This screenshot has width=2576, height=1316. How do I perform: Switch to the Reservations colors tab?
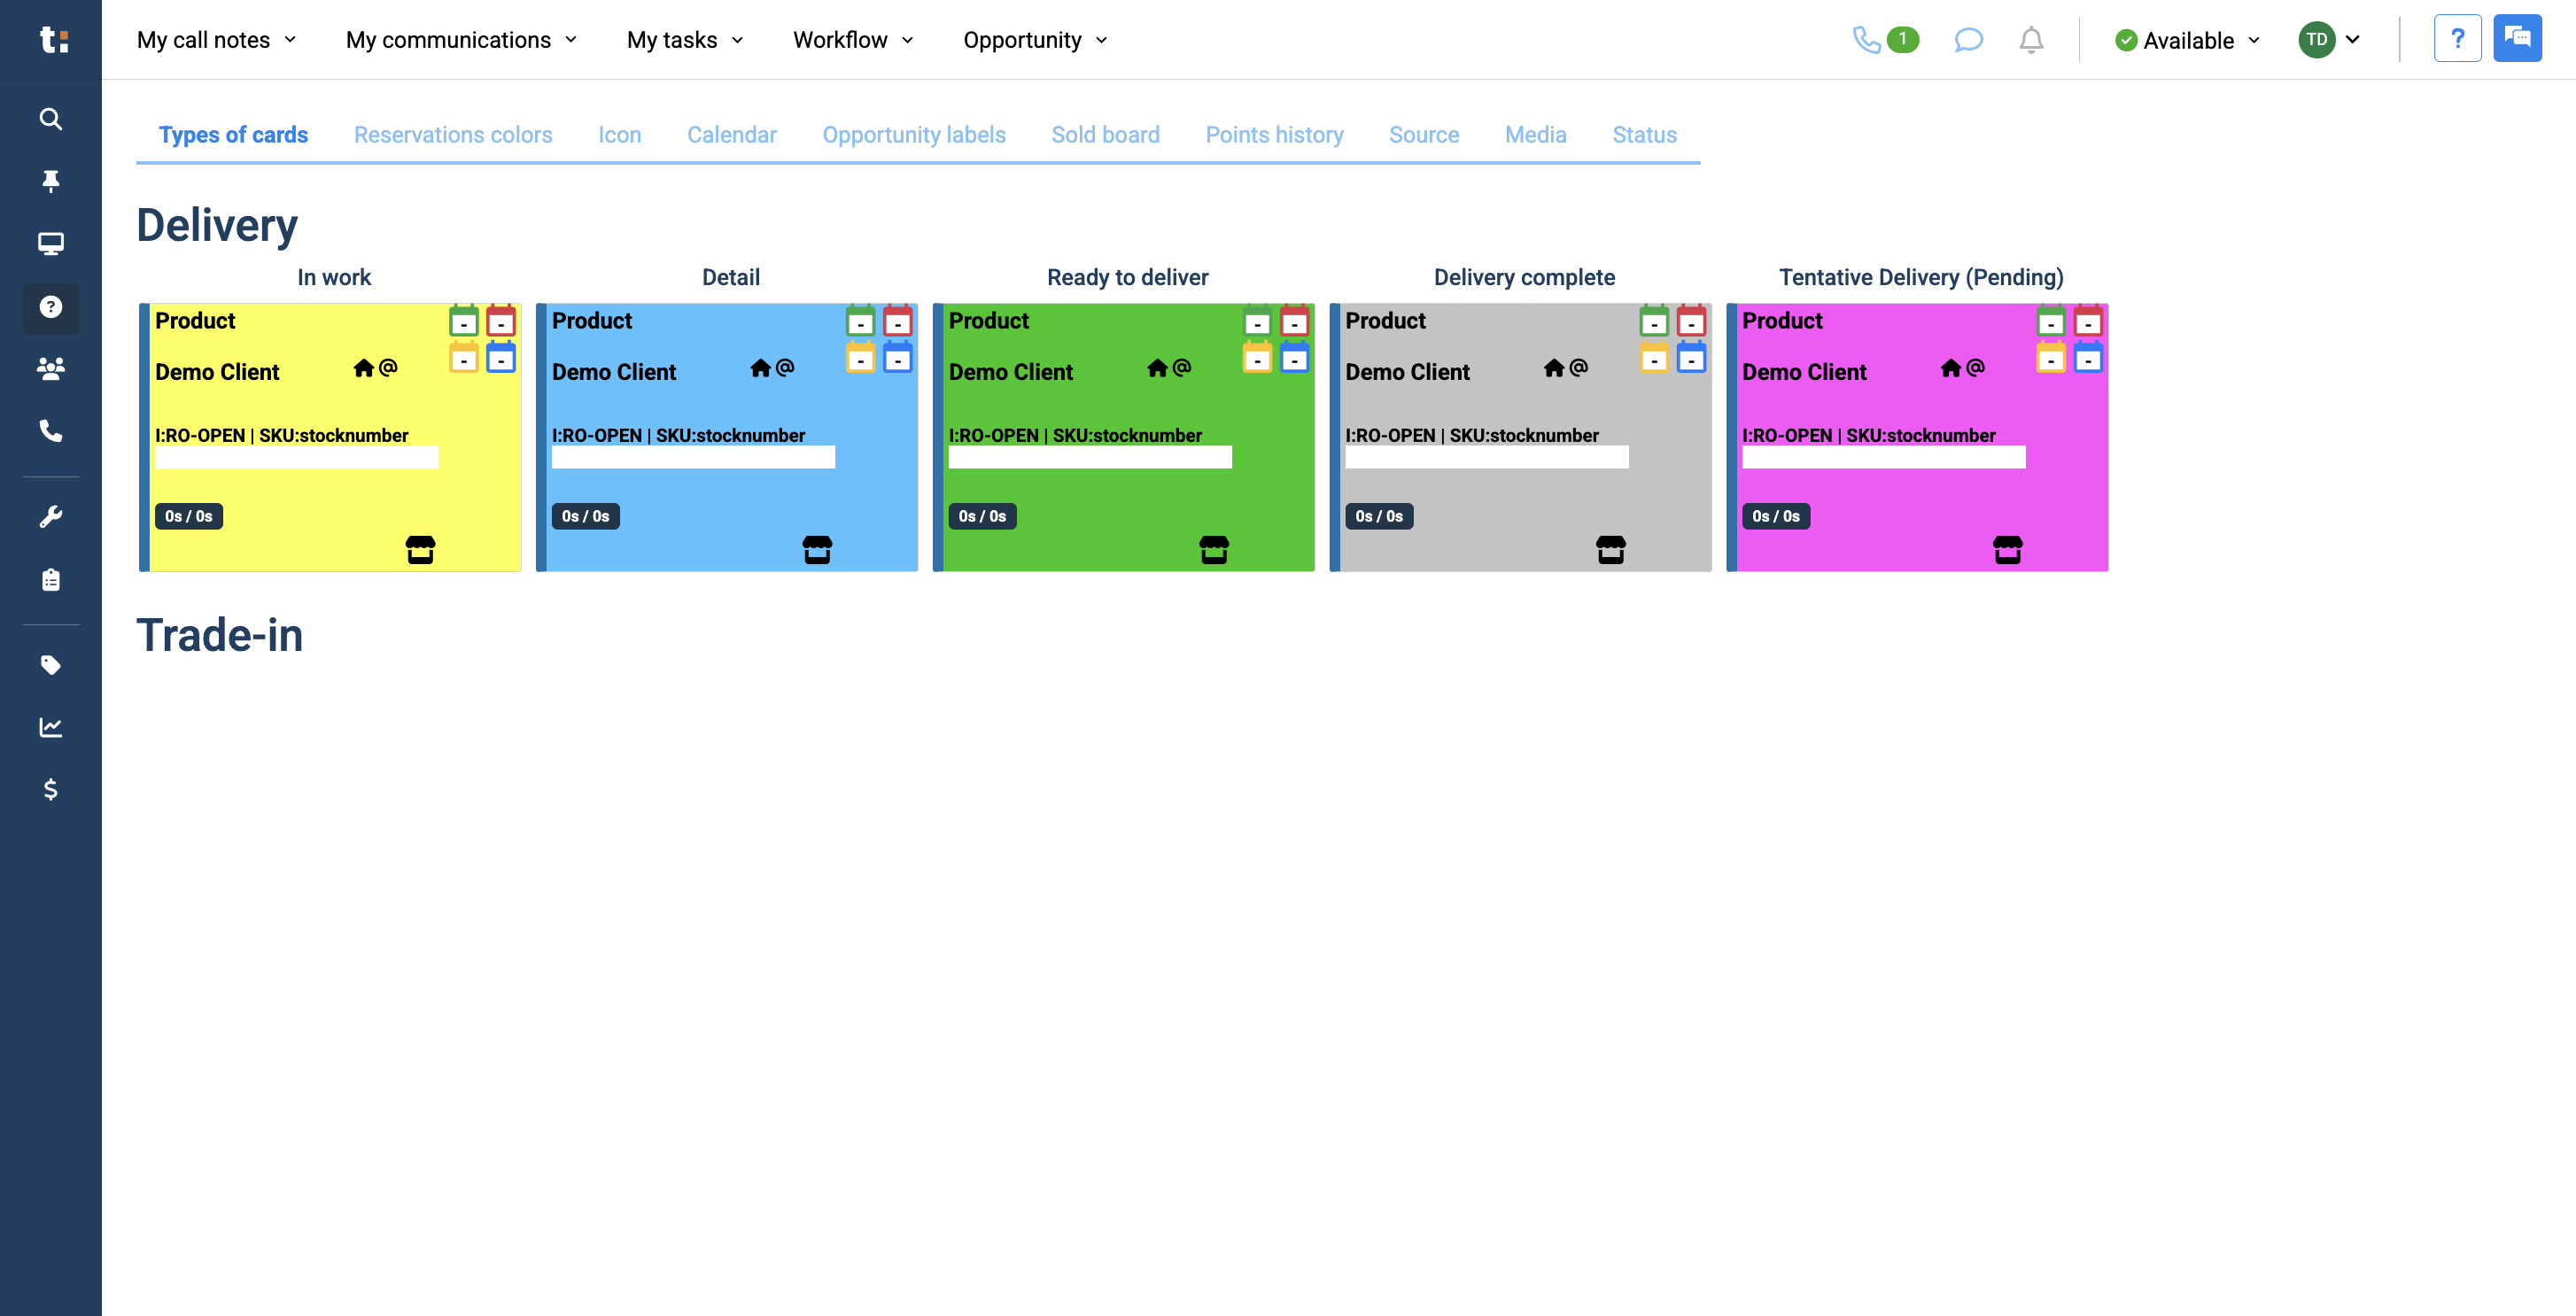tap(453, 135)
